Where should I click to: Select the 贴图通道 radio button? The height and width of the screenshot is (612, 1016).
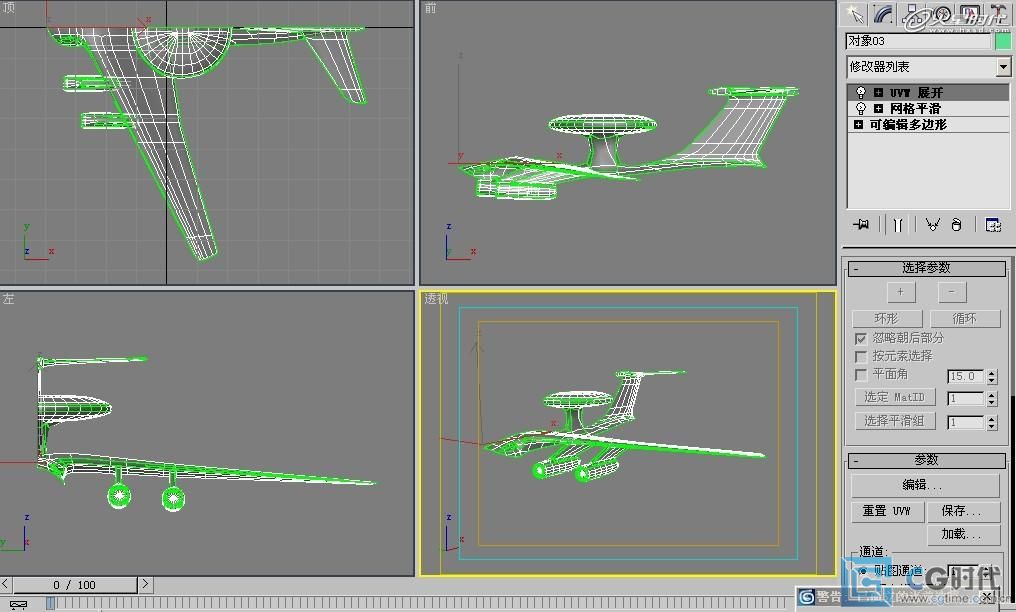click(862, 571)
